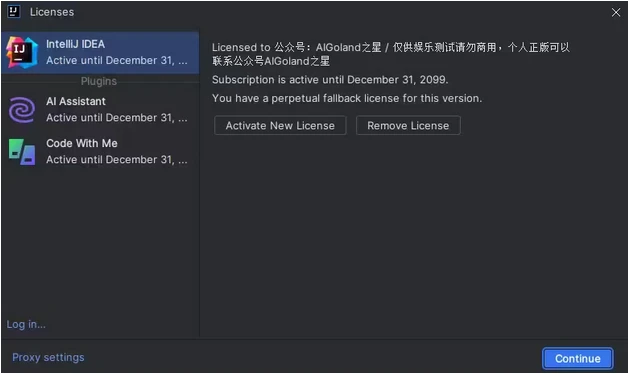Select Code With Me plugin entry
The image size is (628, 374).
(x=100, y=152)
